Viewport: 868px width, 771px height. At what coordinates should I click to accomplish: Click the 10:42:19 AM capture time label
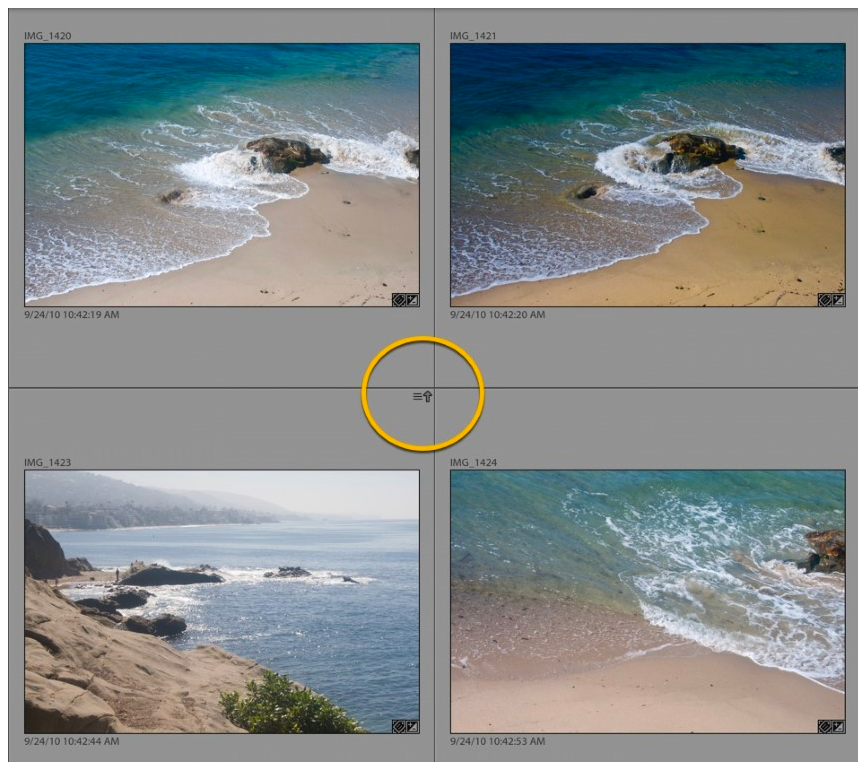[x=72, y=315]
